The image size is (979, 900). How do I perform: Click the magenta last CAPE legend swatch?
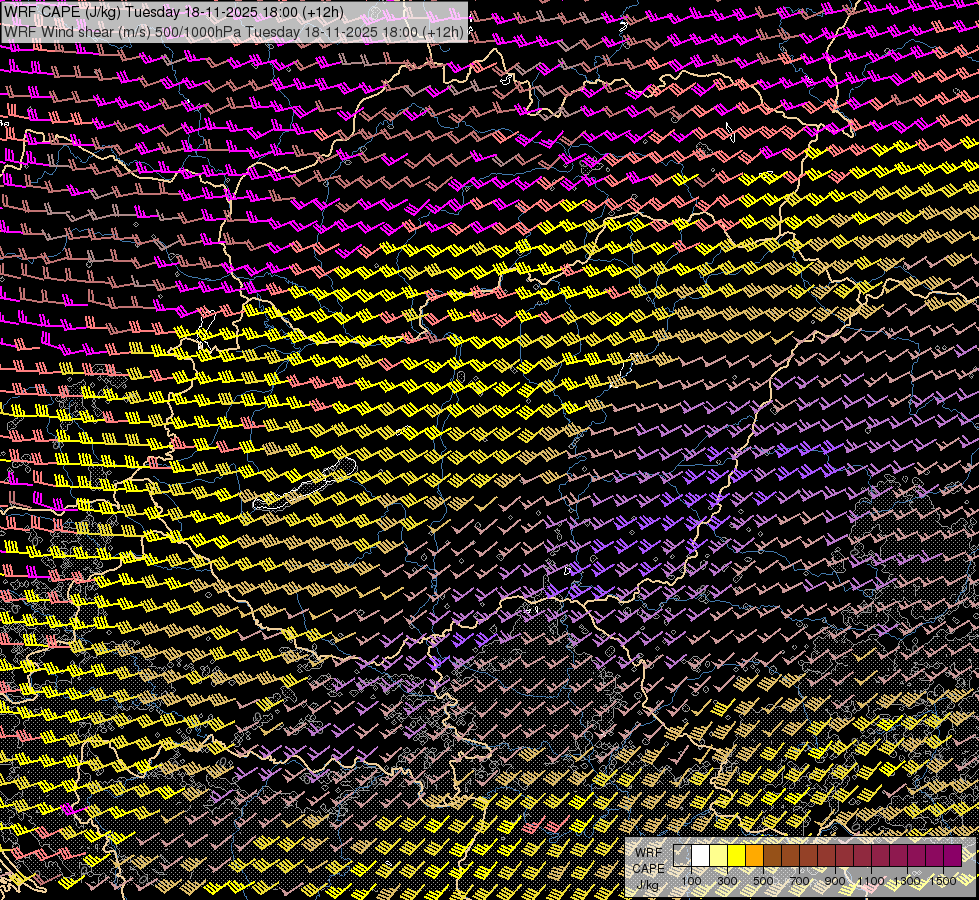pyautogui.click(x=953, y=855)
